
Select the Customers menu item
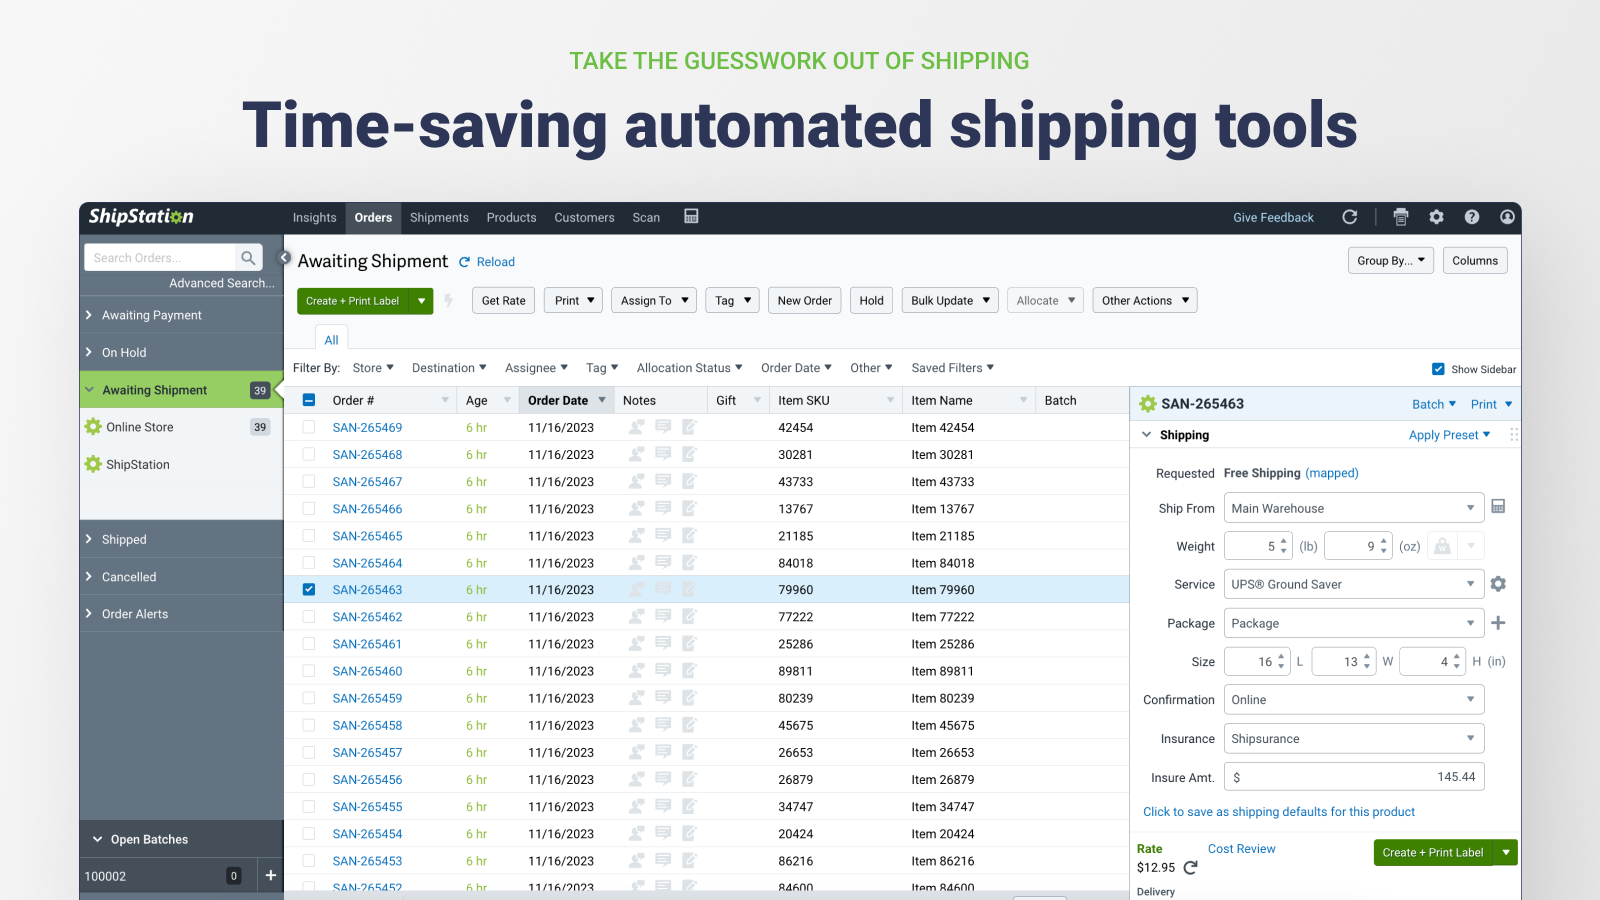pyautogui.click(x=584, y=217)
